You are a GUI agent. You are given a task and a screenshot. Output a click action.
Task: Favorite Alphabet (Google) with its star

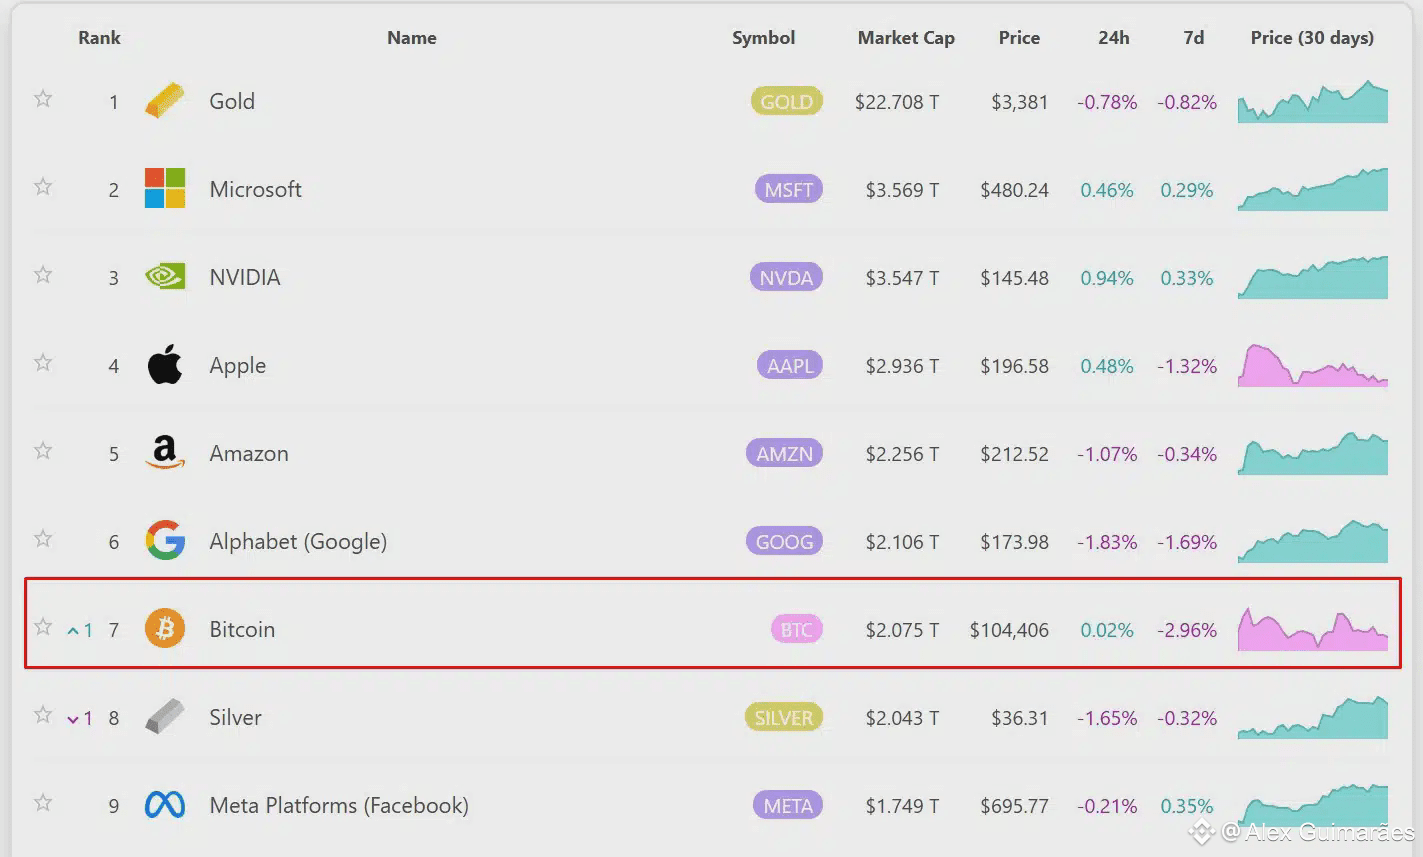[43, 539]
